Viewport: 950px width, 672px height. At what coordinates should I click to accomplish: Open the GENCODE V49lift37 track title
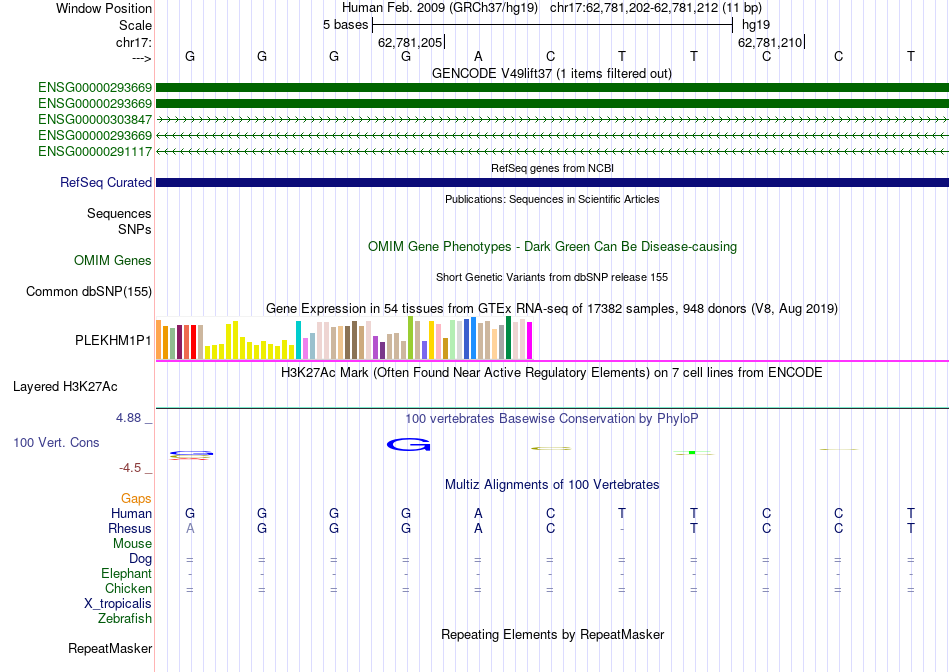point(552,73)
